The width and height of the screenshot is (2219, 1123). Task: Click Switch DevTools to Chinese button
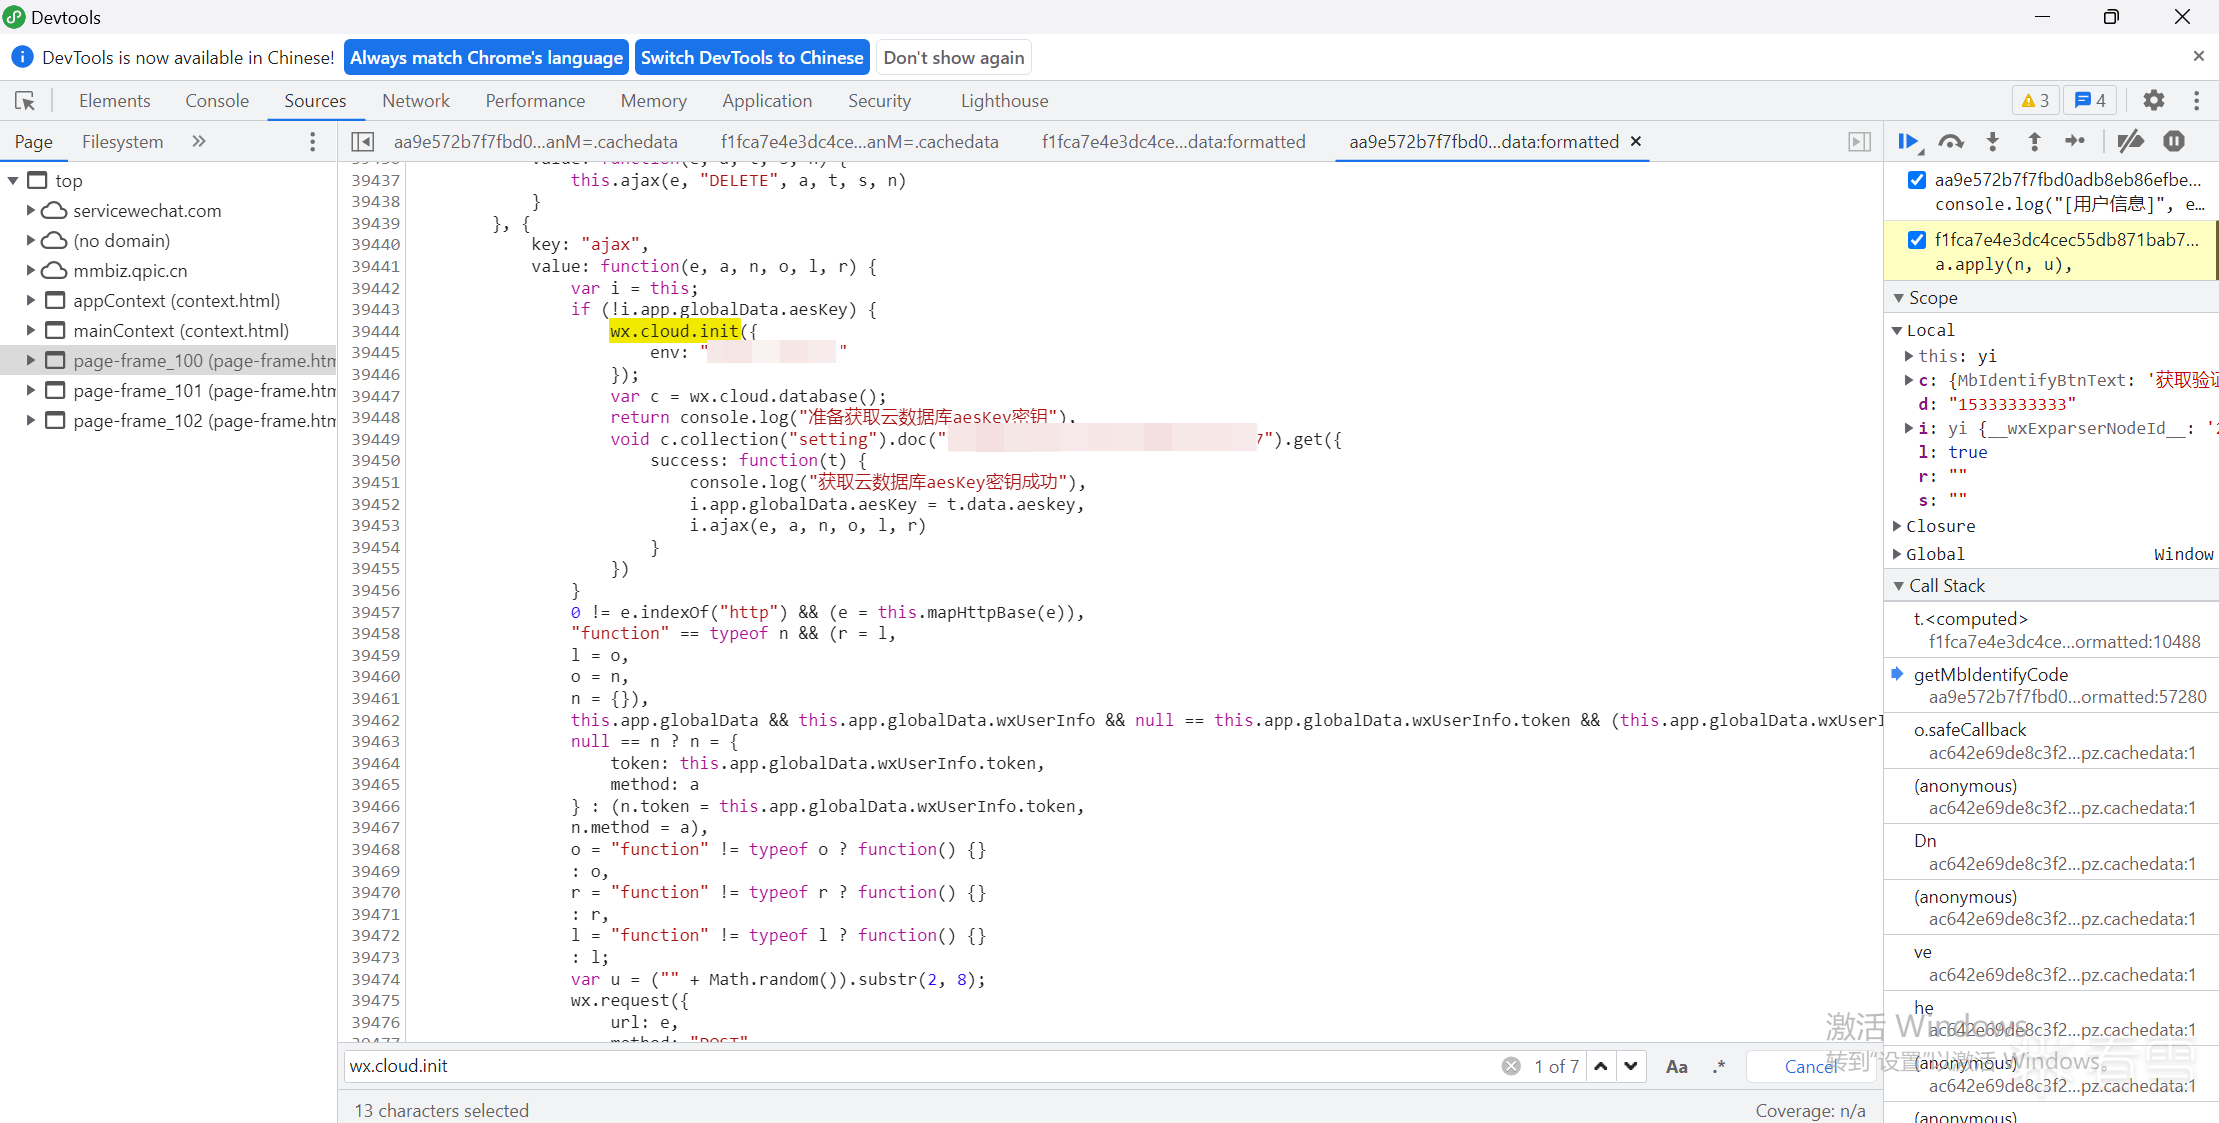click(751, 58)
